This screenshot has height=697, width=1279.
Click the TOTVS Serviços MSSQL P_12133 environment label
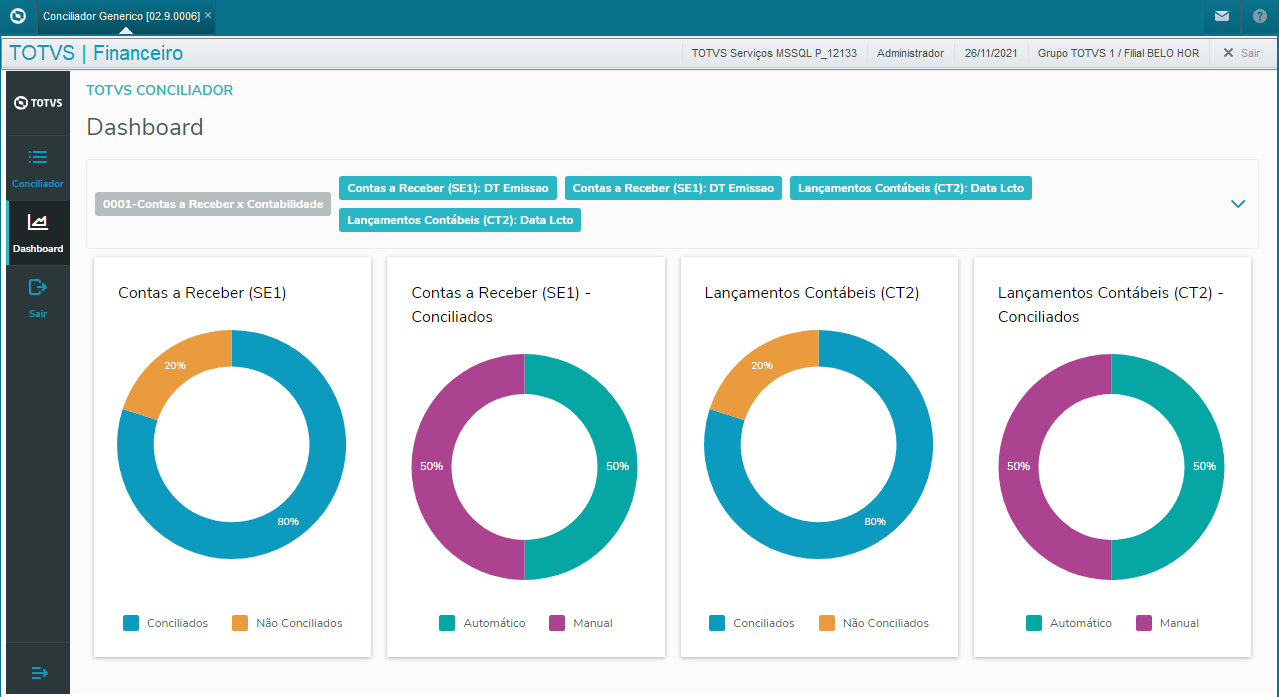coord(774,53)
